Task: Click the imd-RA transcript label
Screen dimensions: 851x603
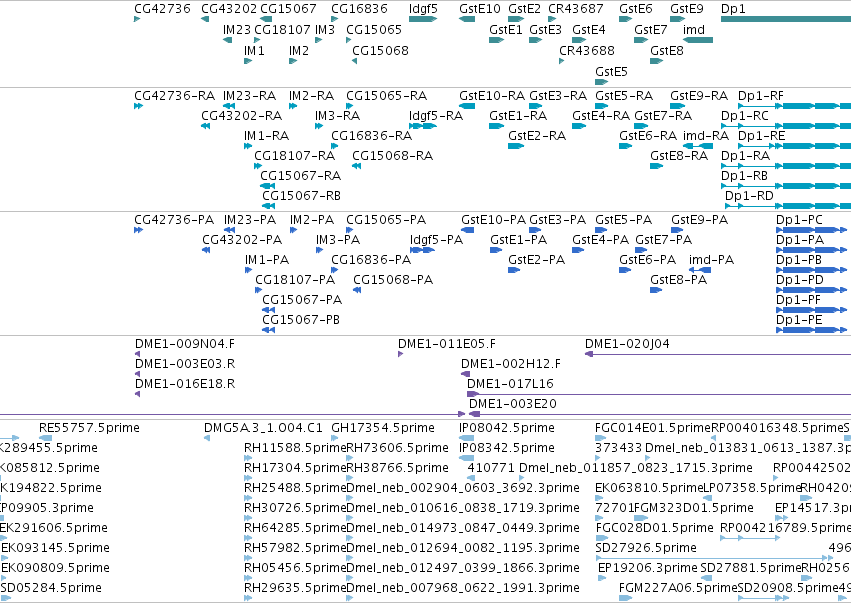Action: pyautogui.click(x=706, y=136)
